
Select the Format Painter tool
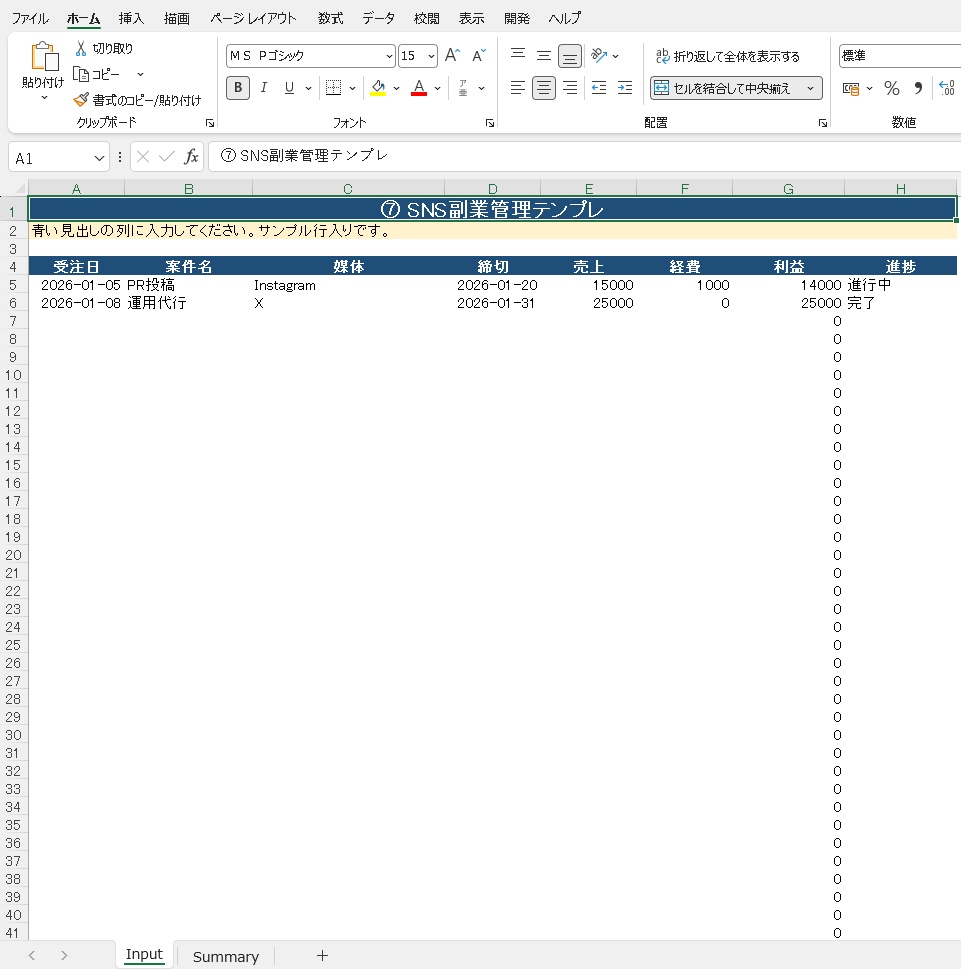(x=83, y=100)
